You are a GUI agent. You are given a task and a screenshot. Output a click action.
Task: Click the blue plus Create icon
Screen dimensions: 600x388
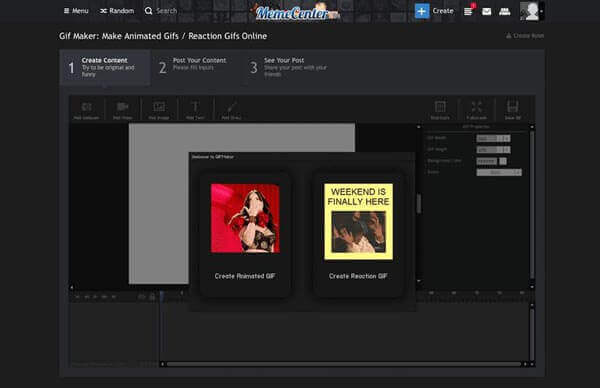coord(422,11)
